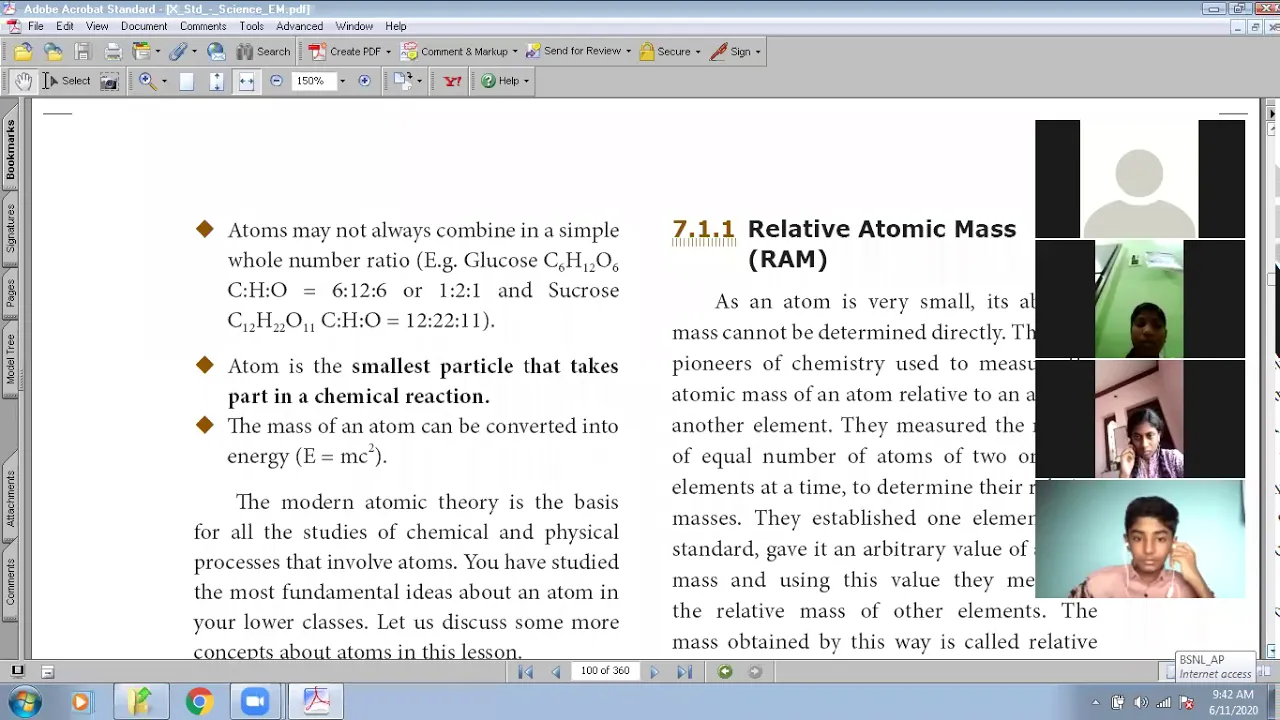The image size is (1280, 720).
Task: Open the Comments menu
Action: 203,26
